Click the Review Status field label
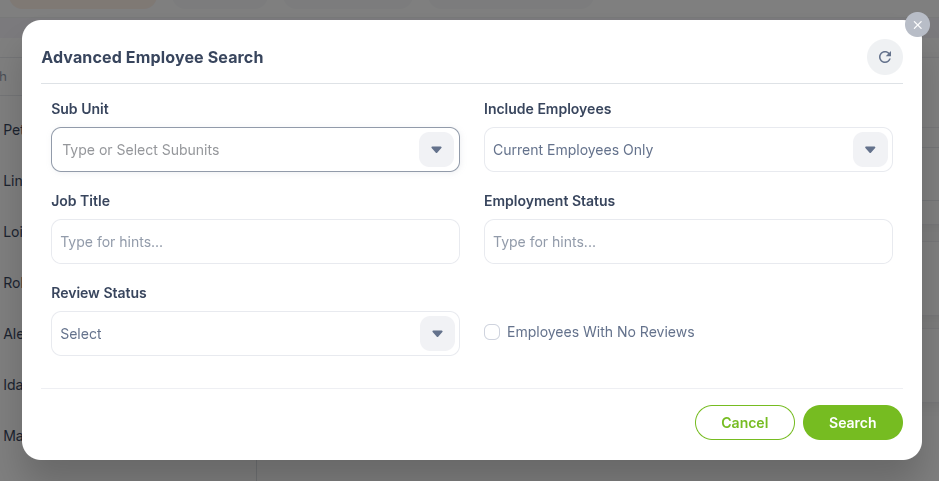 [x=99, y=293]
